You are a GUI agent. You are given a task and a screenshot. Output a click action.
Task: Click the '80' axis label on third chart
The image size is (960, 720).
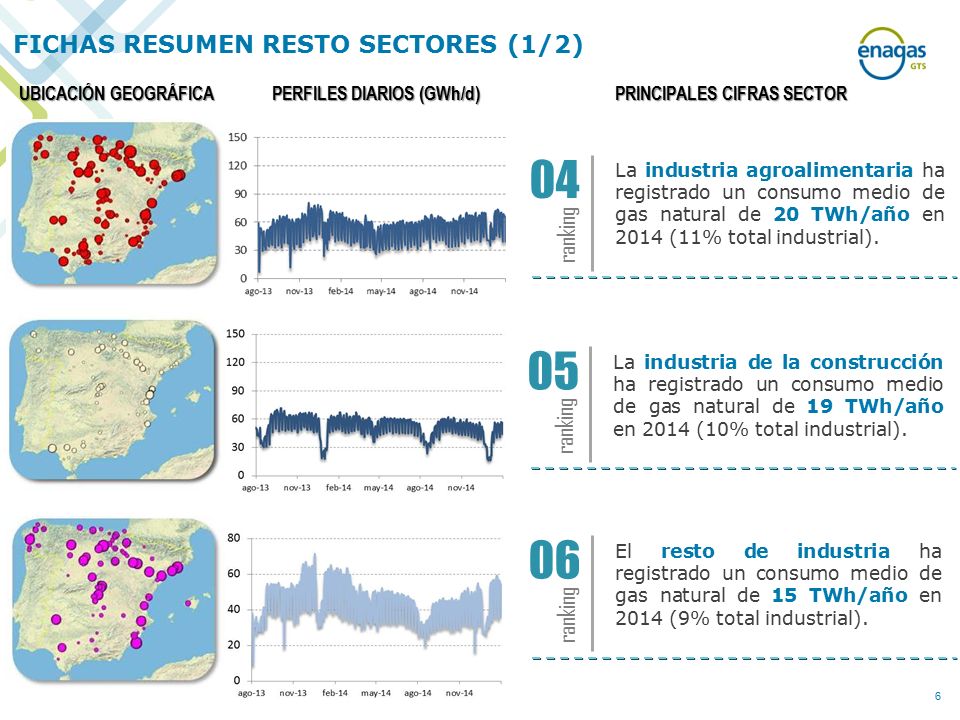click(x=234, y=538)
